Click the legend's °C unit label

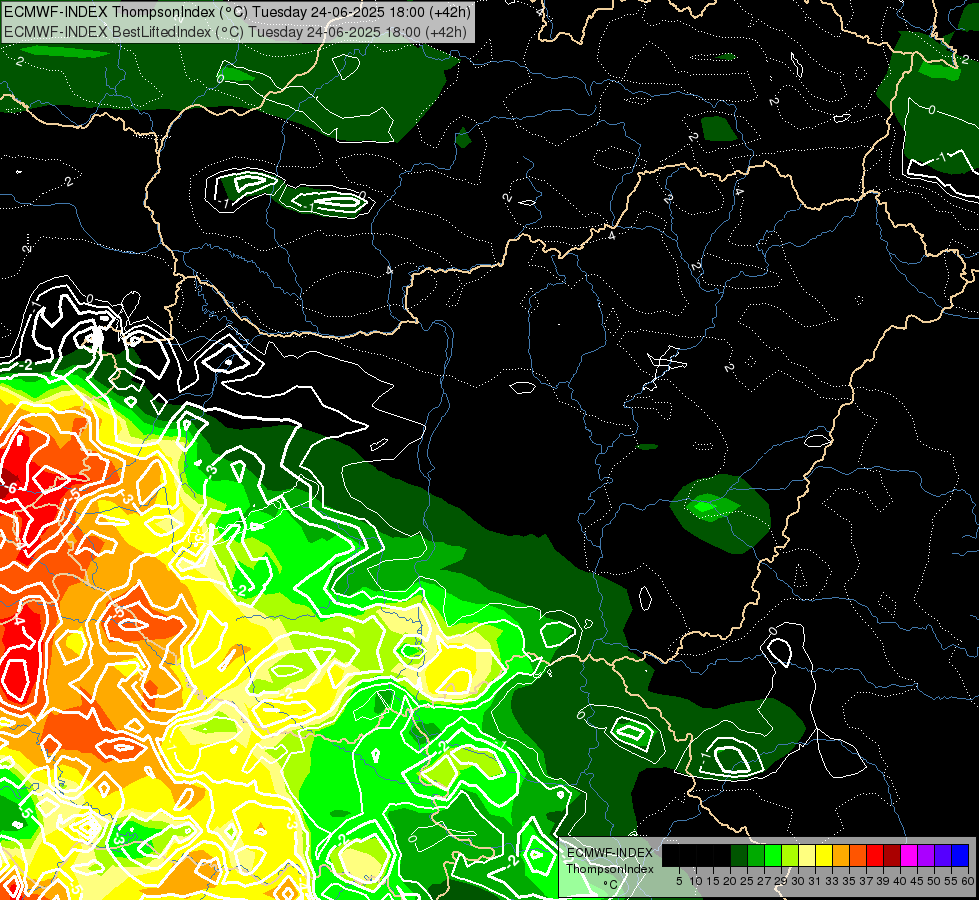[x=611, y=884]
